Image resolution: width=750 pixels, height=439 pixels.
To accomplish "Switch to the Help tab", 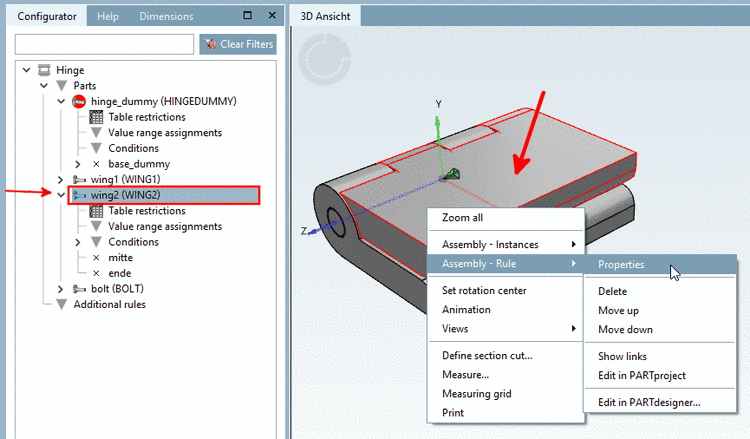I will pos(108,16).
